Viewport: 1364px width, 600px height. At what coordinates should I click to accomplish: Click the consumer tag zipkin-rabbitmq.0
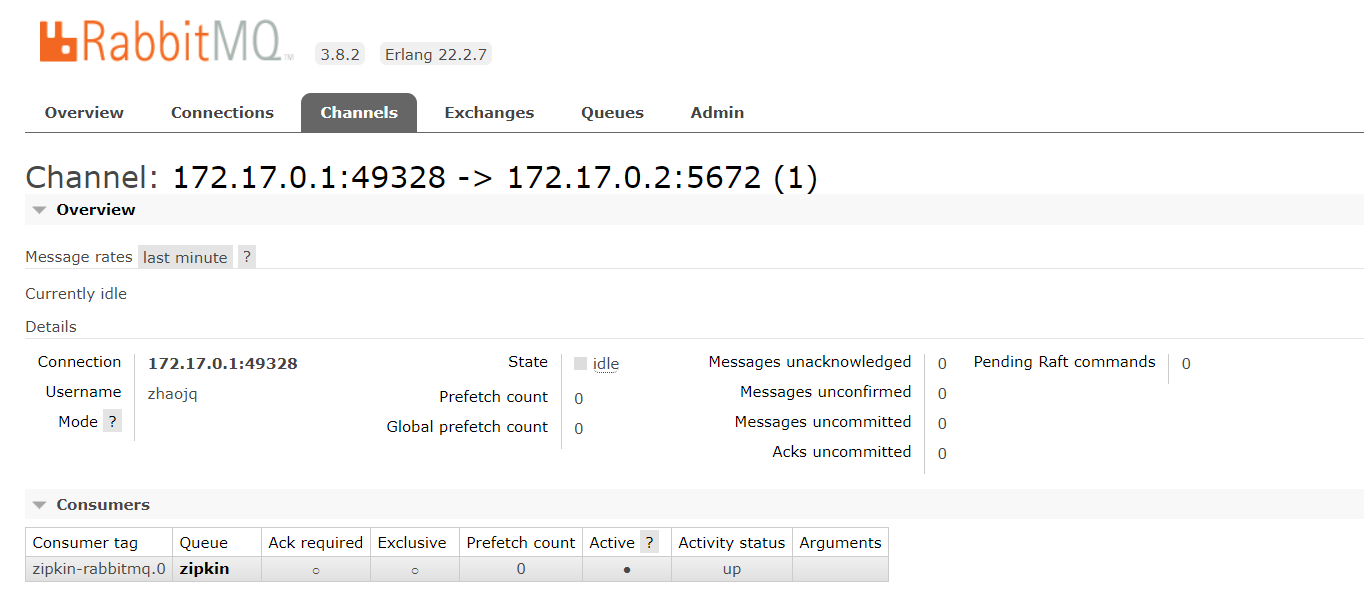pyautogui.click(x=97, y=568)
